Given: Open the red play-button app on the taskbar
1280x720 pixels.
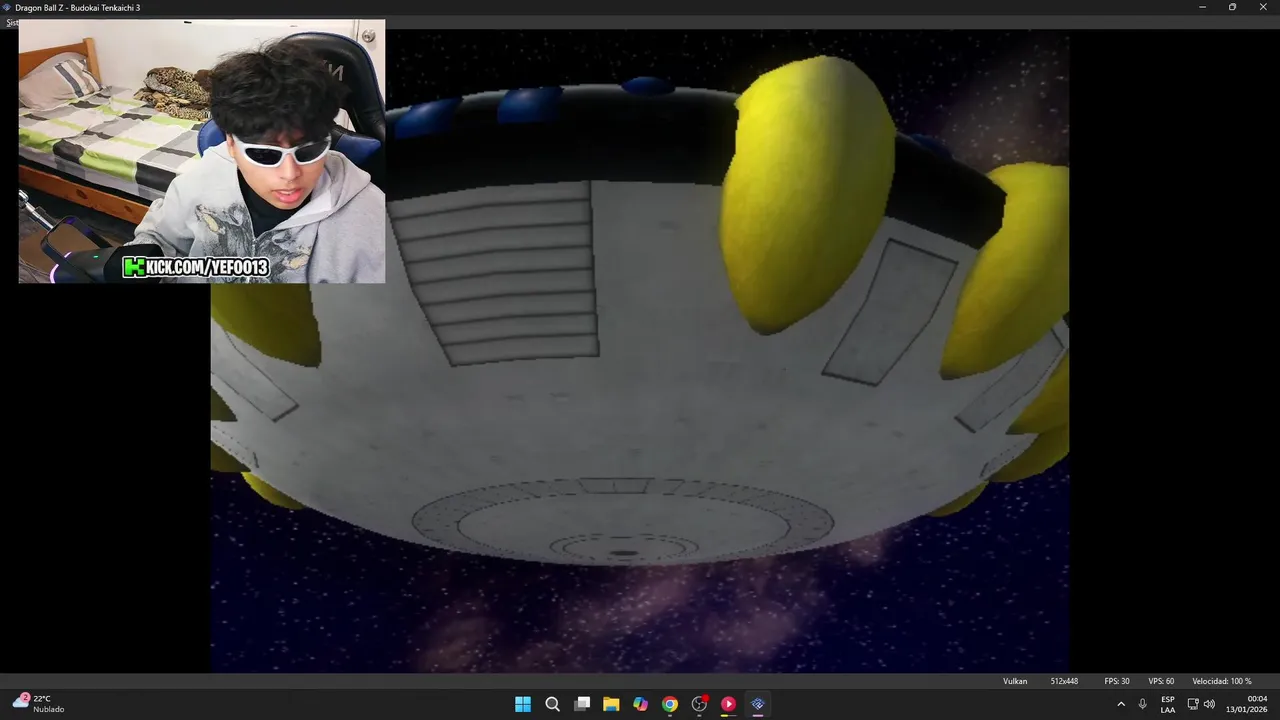Looking at the screenshot, I should (728, 704).
